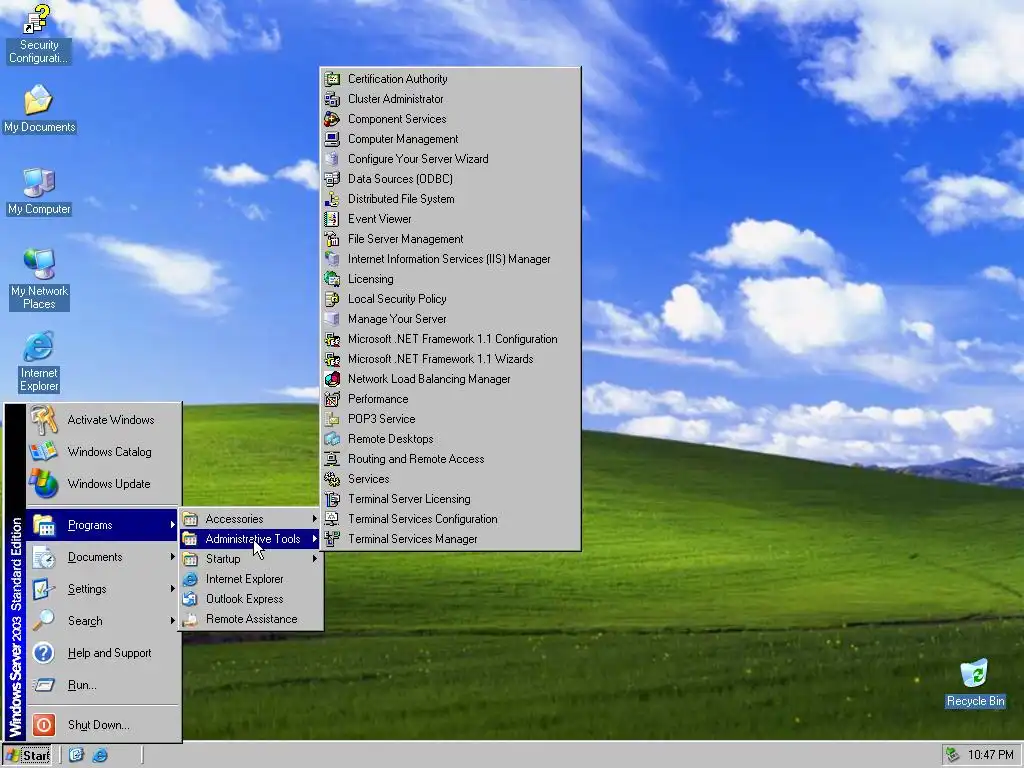
Task: Select Shut Down... in Start menu
Action: pos(103,725)
